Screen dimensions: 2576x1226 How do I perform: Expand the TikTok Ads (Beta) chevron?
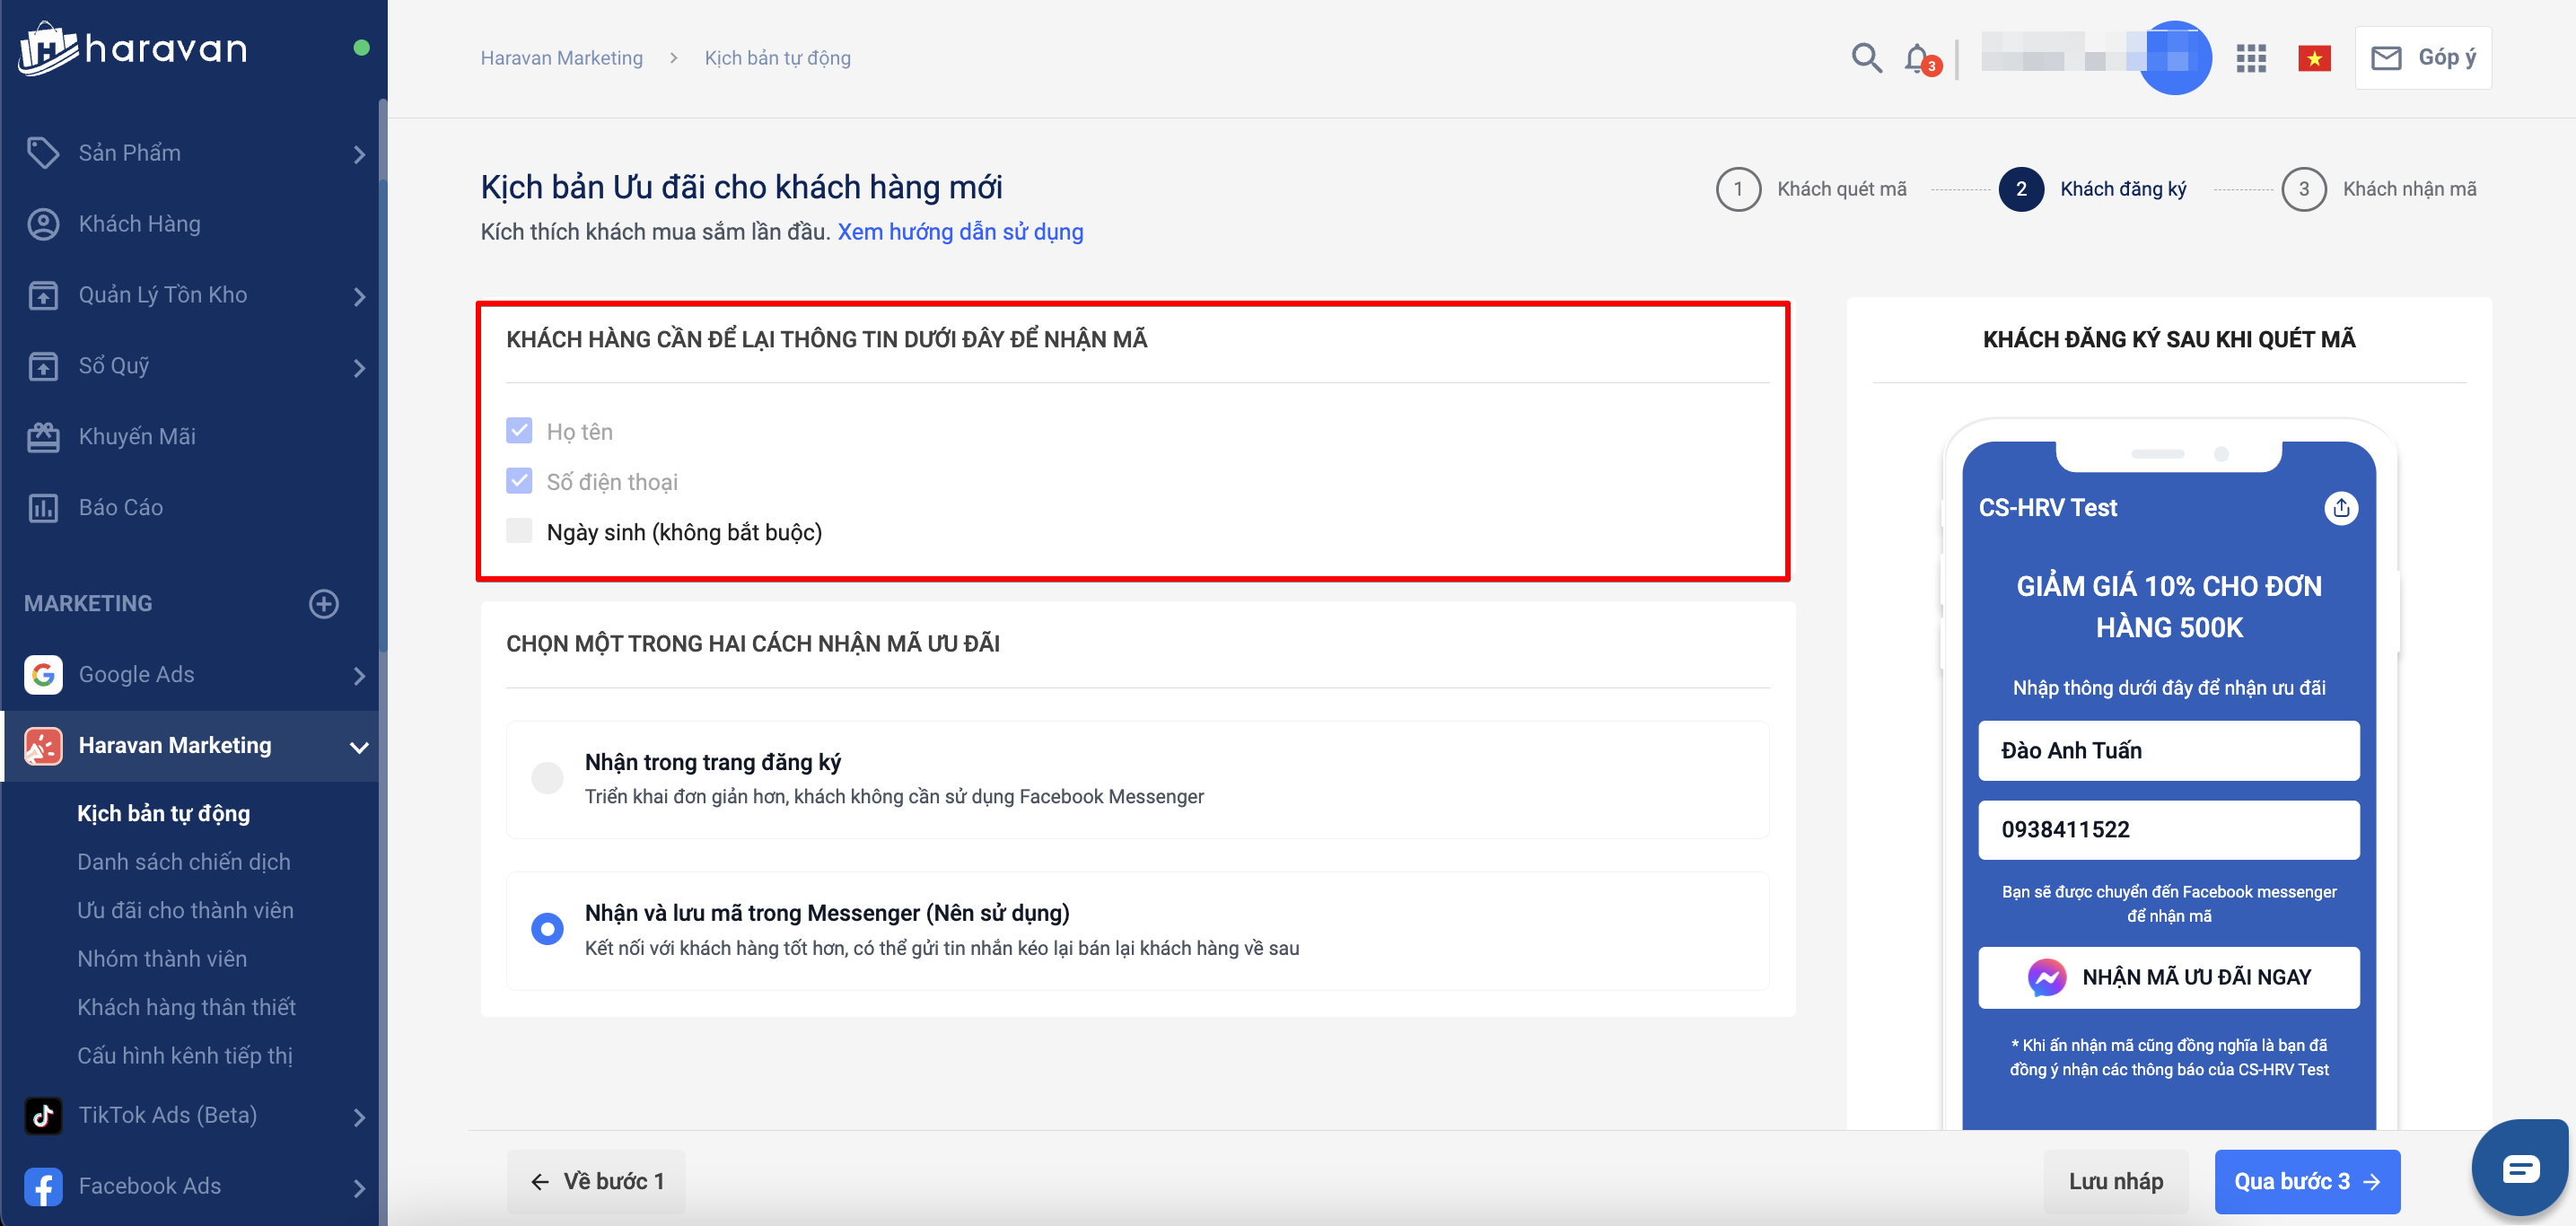click(x=359, y=1117)
